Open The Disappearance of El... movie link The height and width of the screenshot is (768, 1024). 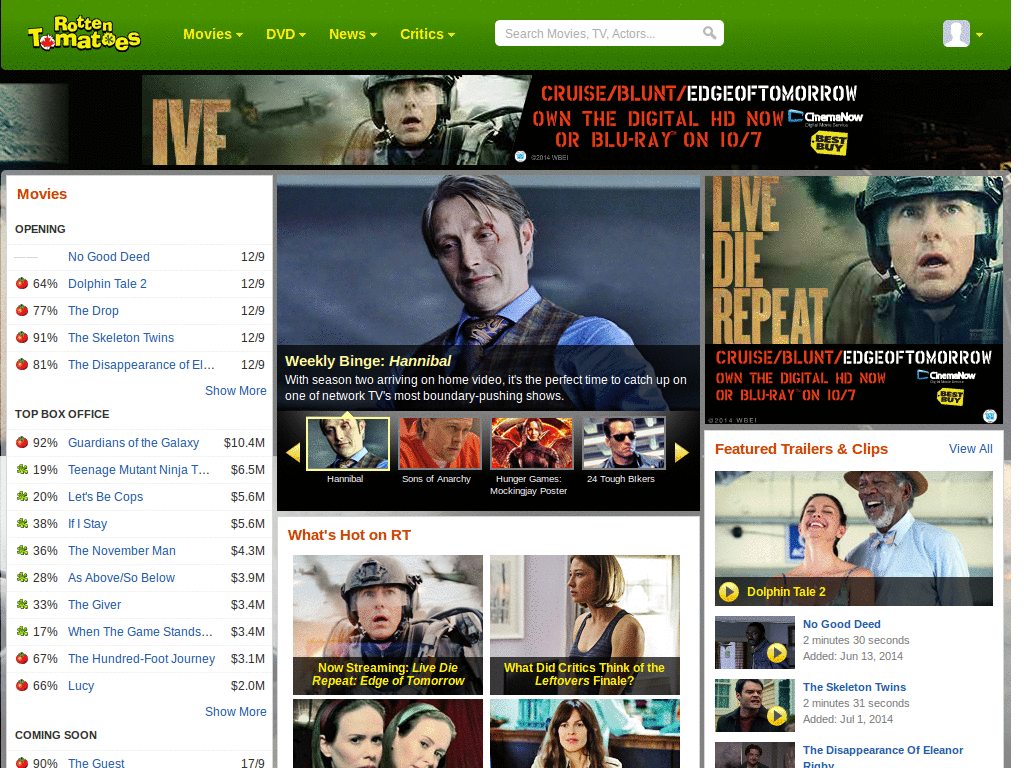pos(141,364)
